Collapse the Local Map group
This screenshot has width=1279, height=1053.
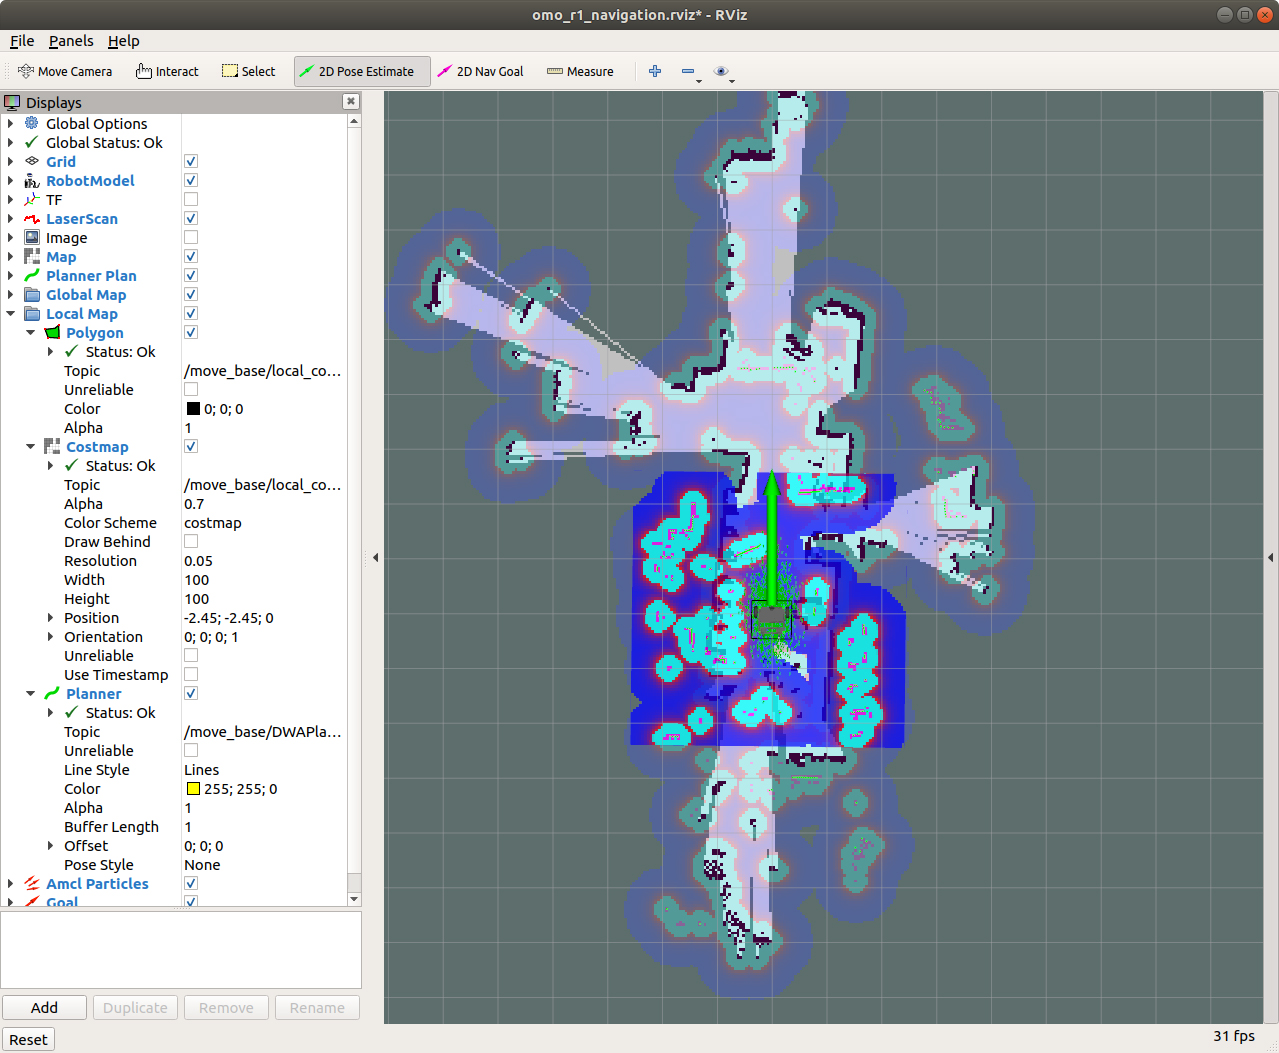point(11,314)
